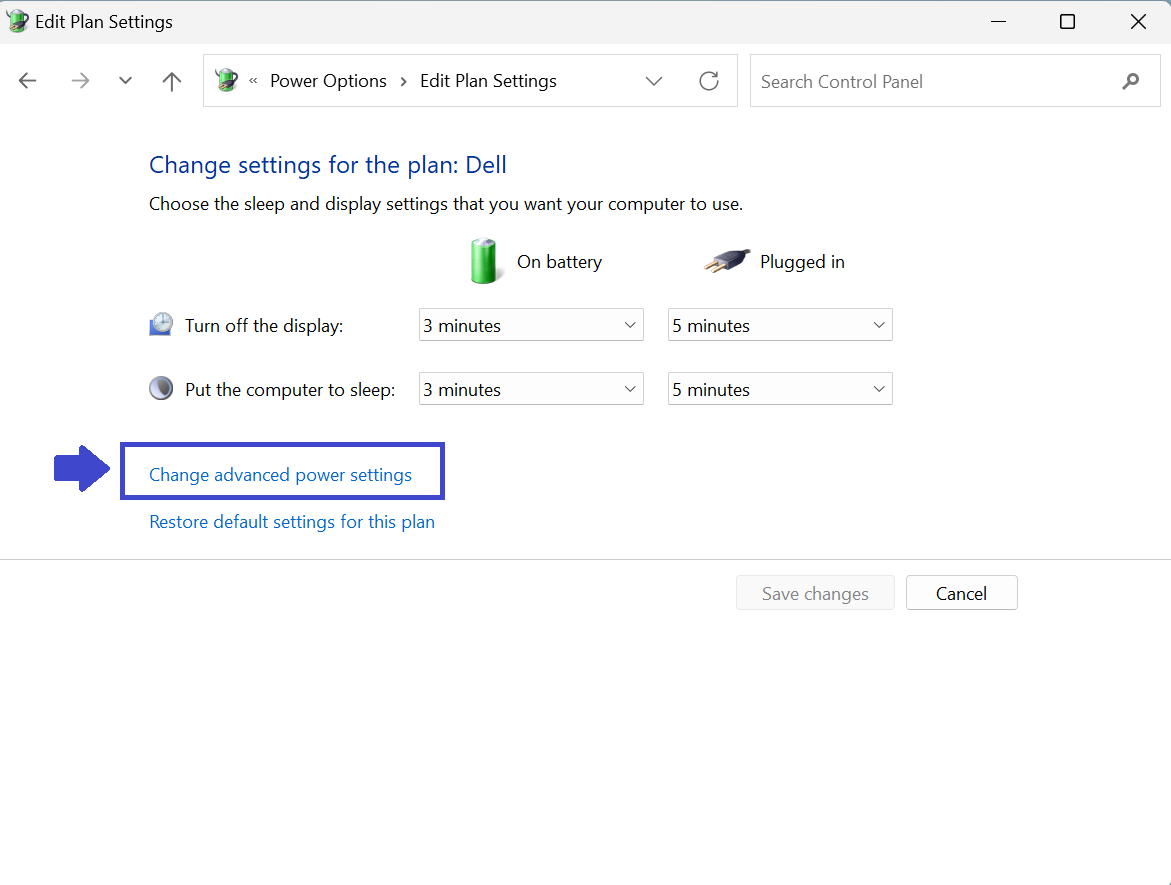The image size is (1171, 885).
Task: Expand the address bar history dropdown
Action: pyautogui.click(x=654, y=82)
